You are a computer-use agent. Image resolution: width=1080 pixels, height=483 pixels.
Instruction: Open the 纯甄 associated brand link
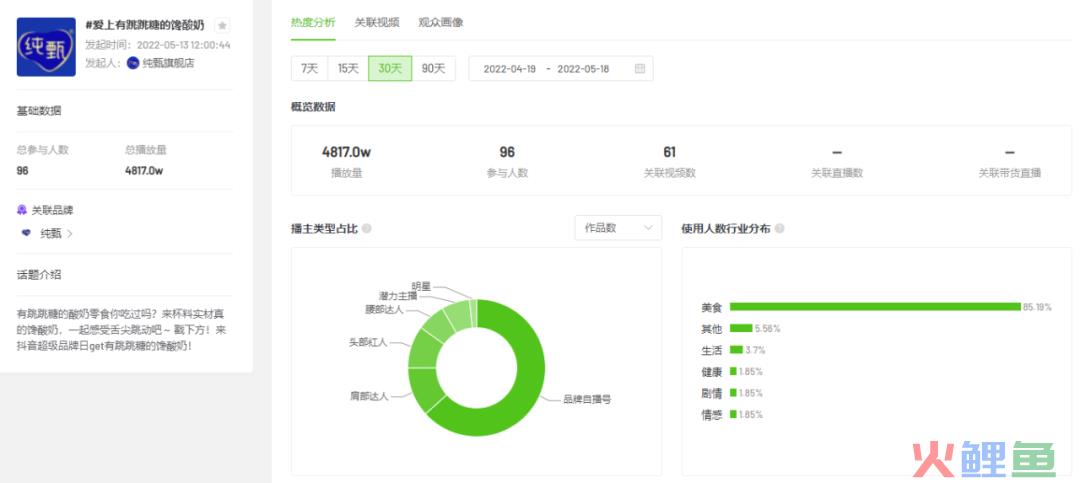[x=51, y=234]
